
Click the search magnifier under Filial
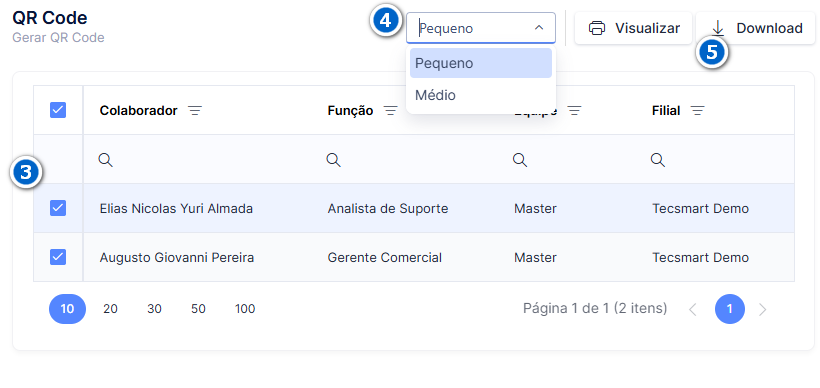pos(658,160)
